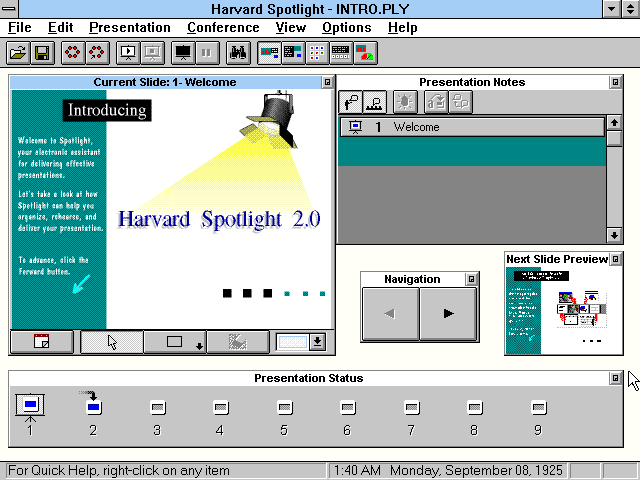Viewport: 640px width, 480px height.
Task: Click the Presentation Notes panel corner button
Action: 616,82
